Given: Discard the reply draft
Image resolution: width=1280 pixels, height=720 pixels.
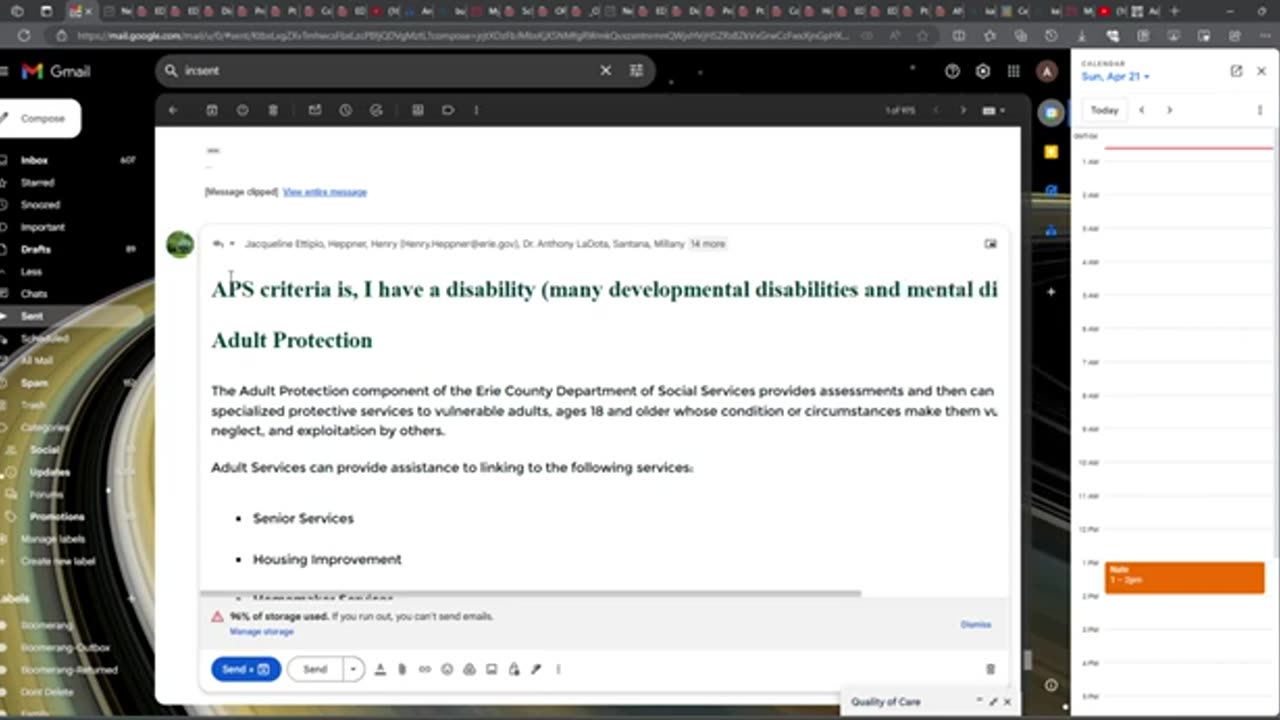Looking at the screenshot, I should click(990, 669).
